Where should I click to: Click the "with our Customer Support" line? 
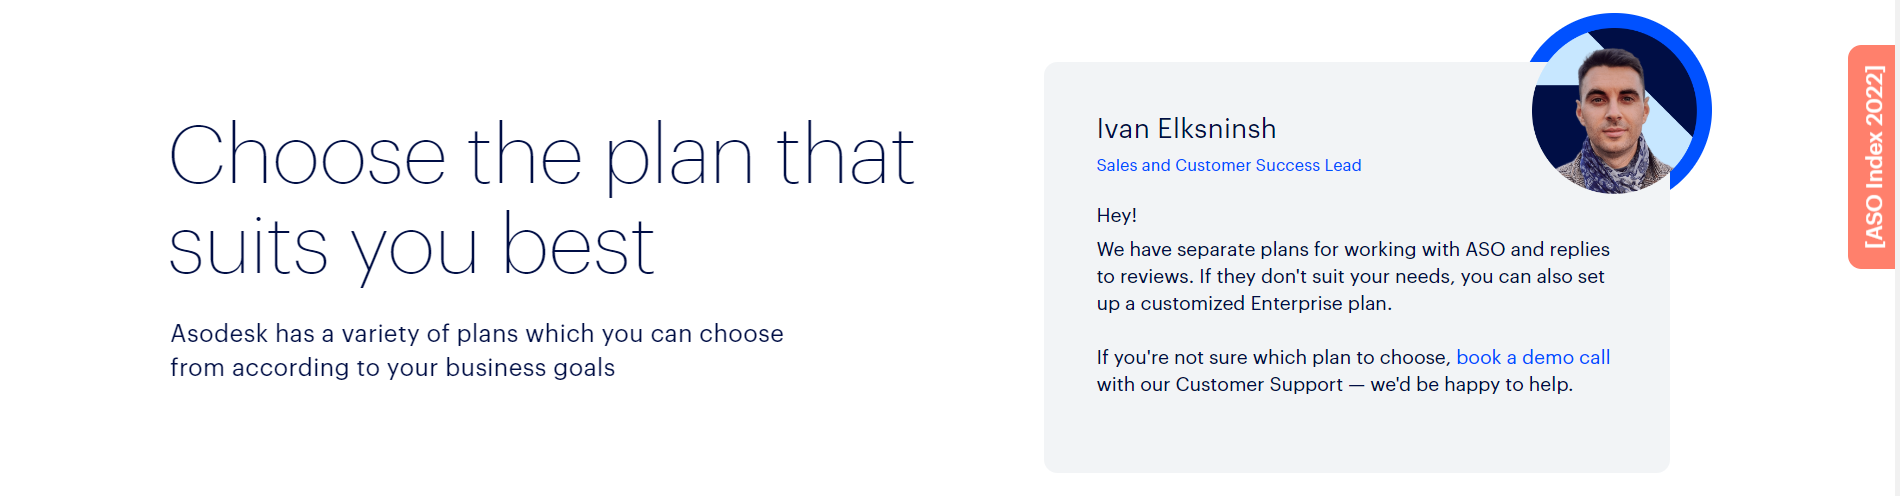click(1219, 384)
